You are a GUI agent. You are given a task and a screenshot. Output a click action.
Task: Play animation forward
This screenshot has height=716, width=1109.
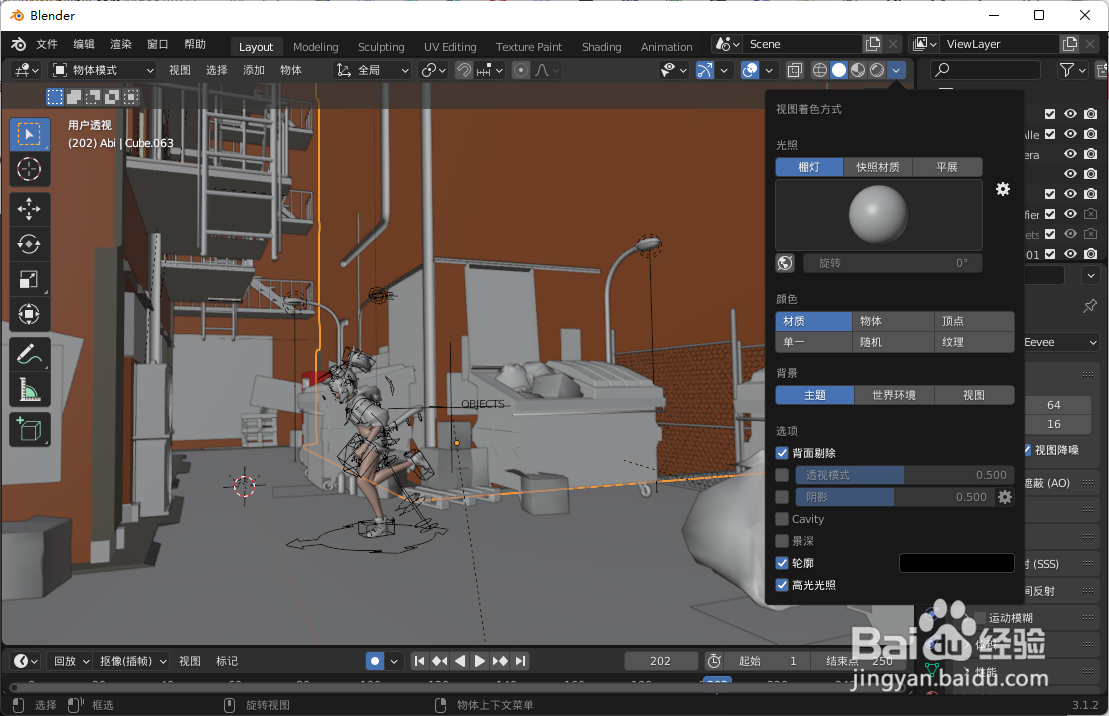pos(480,661)
